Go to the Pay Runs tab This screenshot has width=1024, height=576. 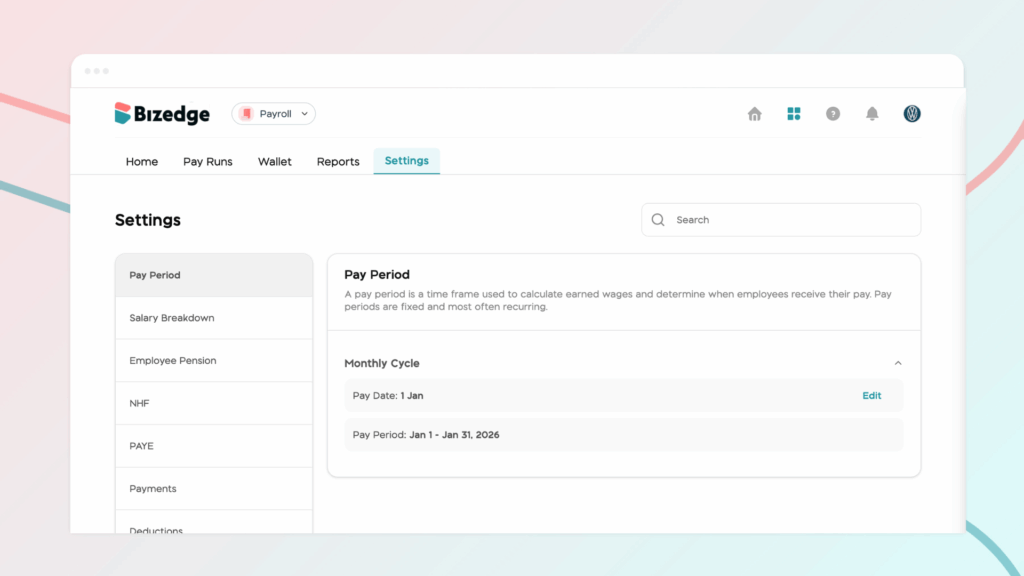tap(208, 162)
